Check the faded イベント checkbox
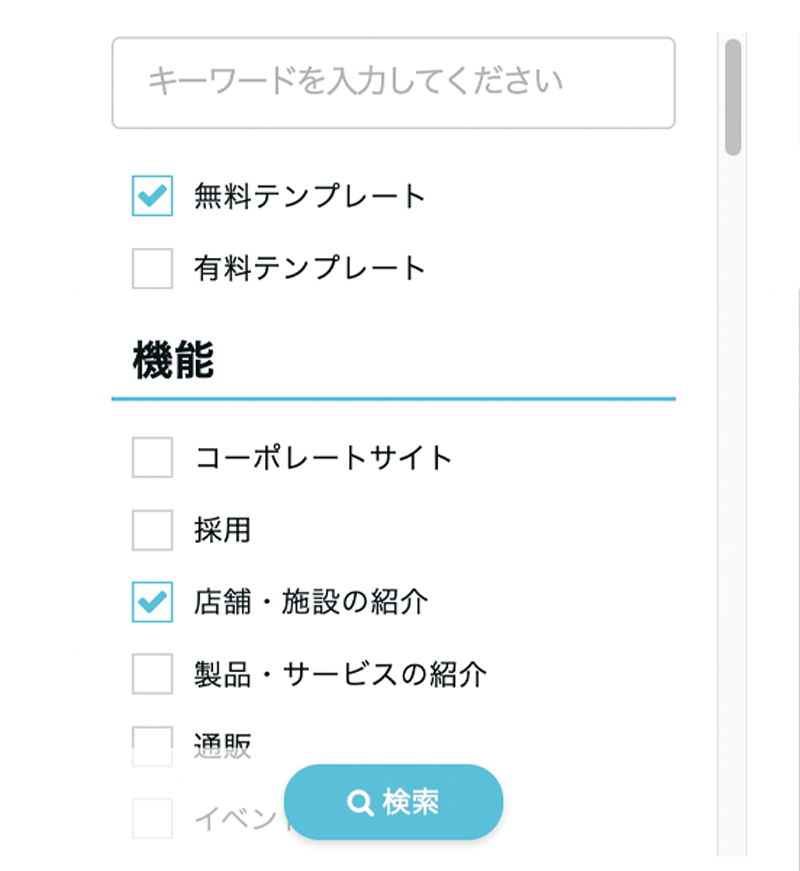800x871 pixels. [152, 818]
